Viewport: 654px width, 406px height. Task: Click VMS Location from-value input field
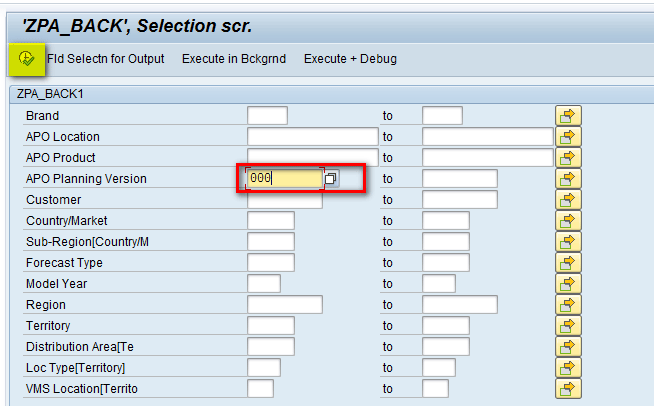coord(260,389)
